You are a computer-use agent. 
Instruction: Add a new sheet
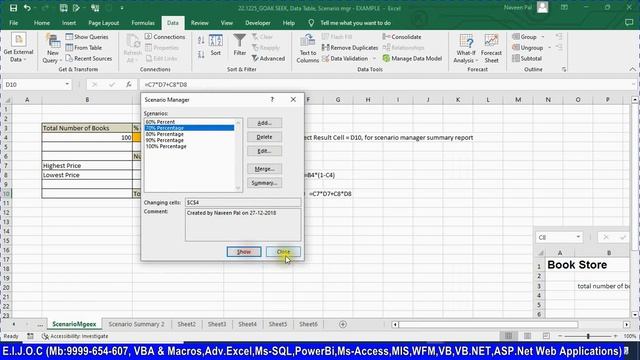[343, 324]
